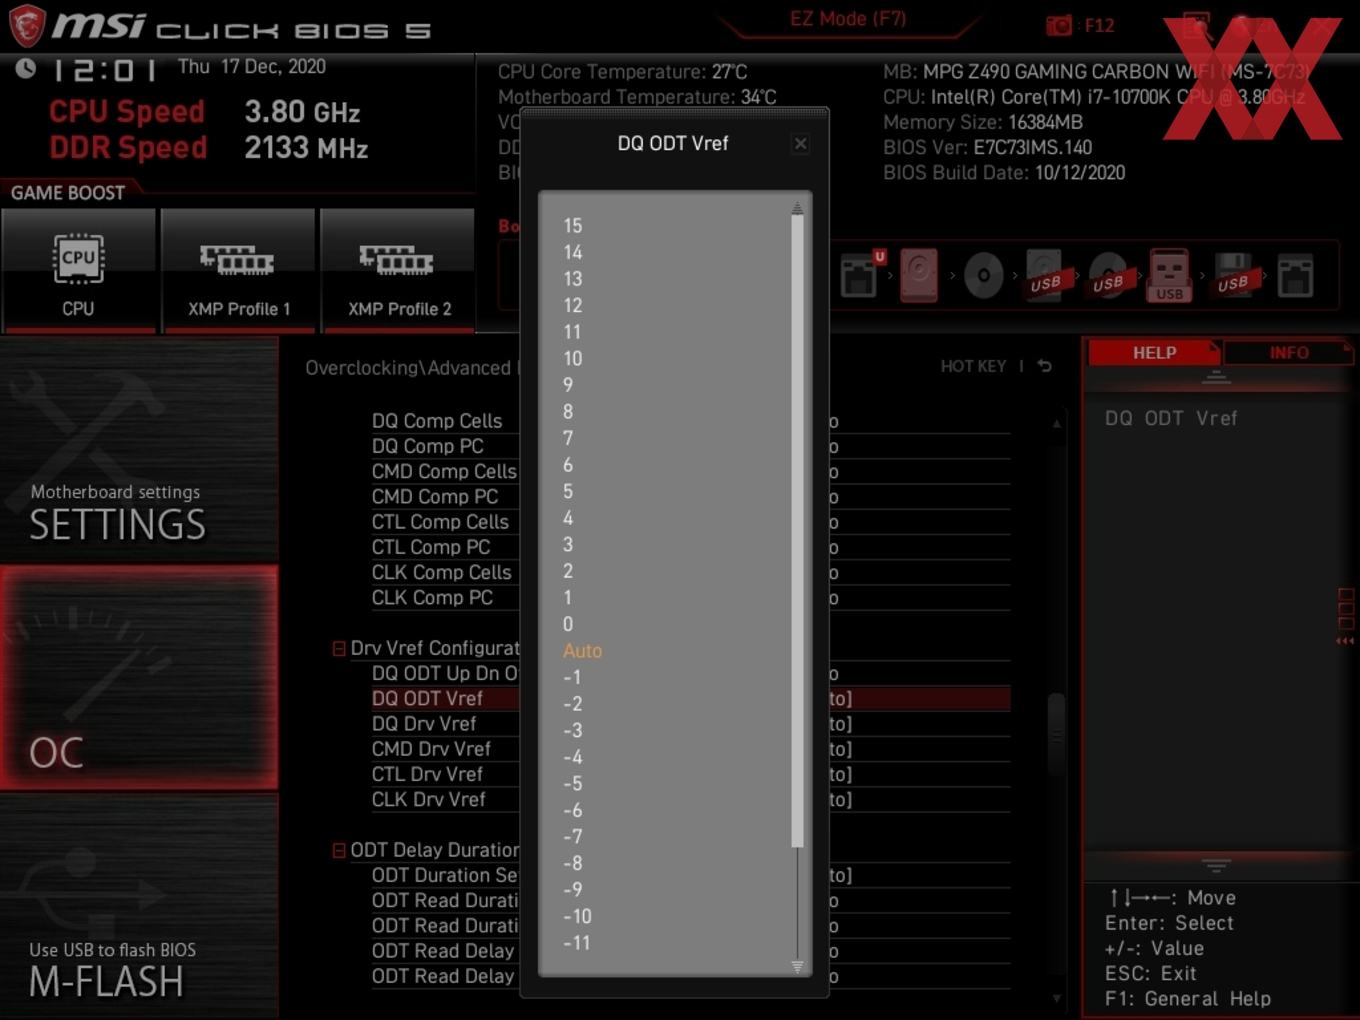Select value -1 in the list
The image size is (1360, 1020).
click(x=572, y=678)
